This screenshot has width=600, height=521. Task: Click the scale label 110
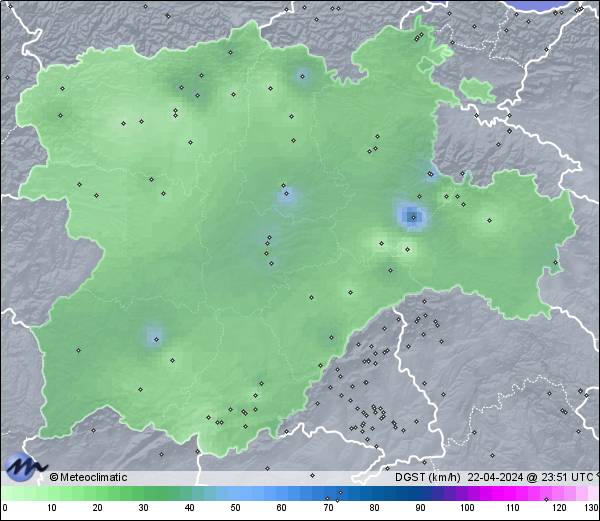coord(513,508)
